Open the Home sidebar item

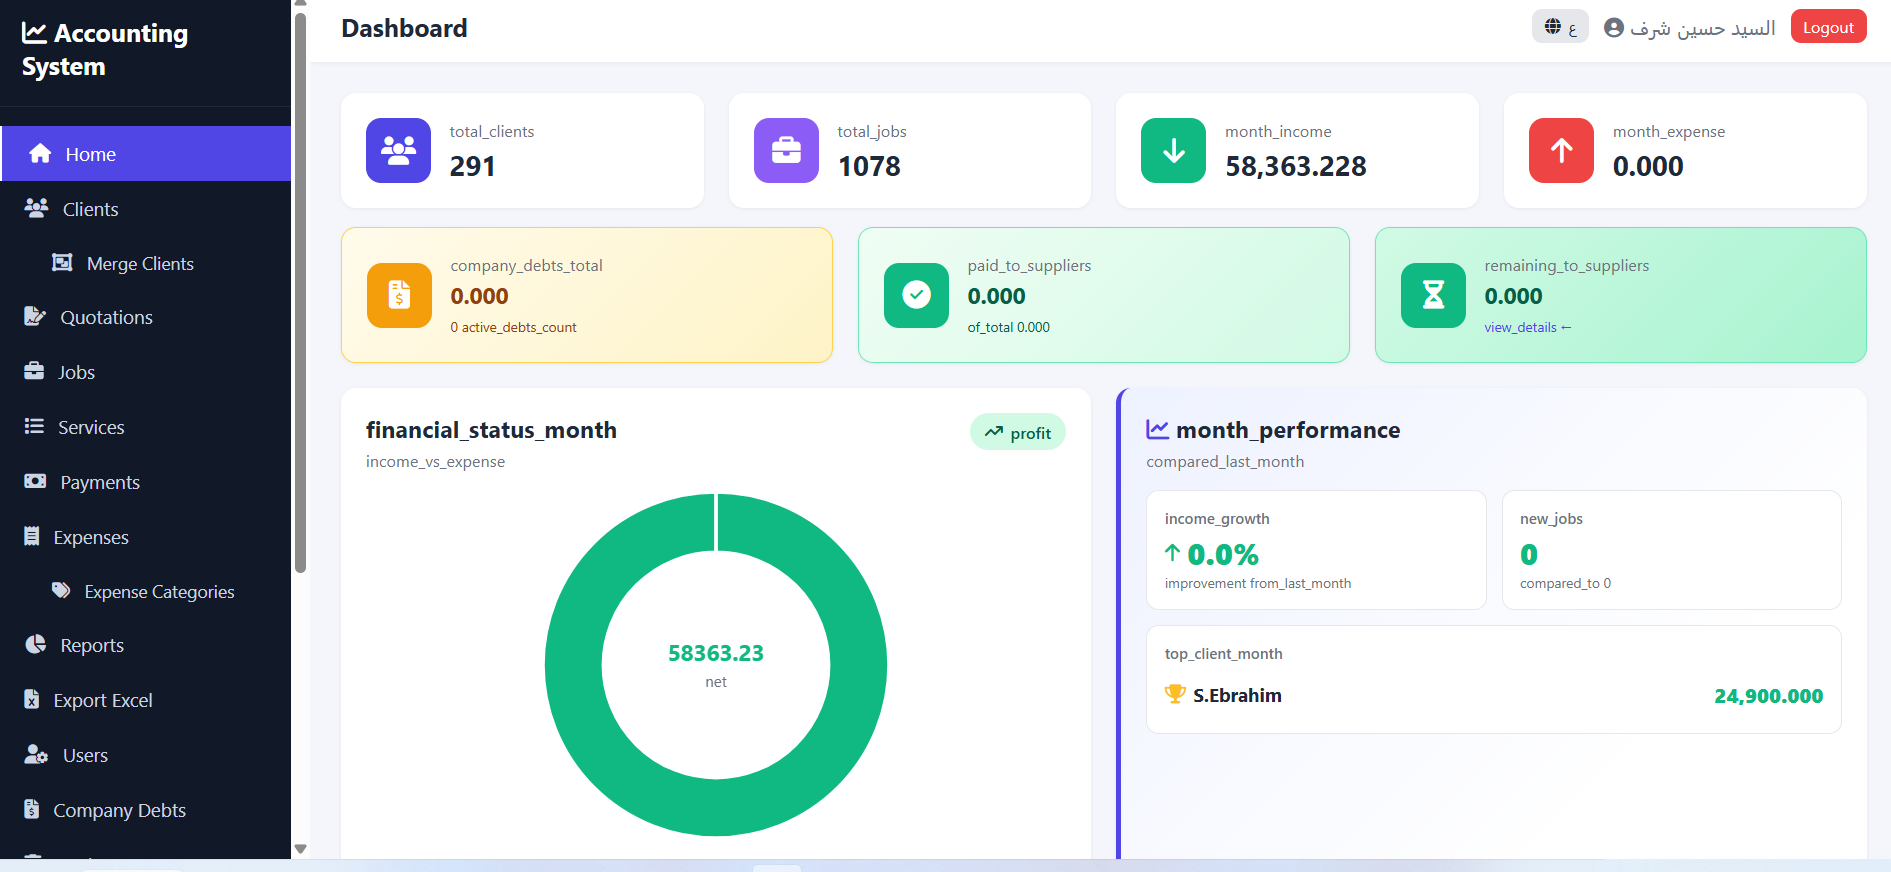click(146, 154)
